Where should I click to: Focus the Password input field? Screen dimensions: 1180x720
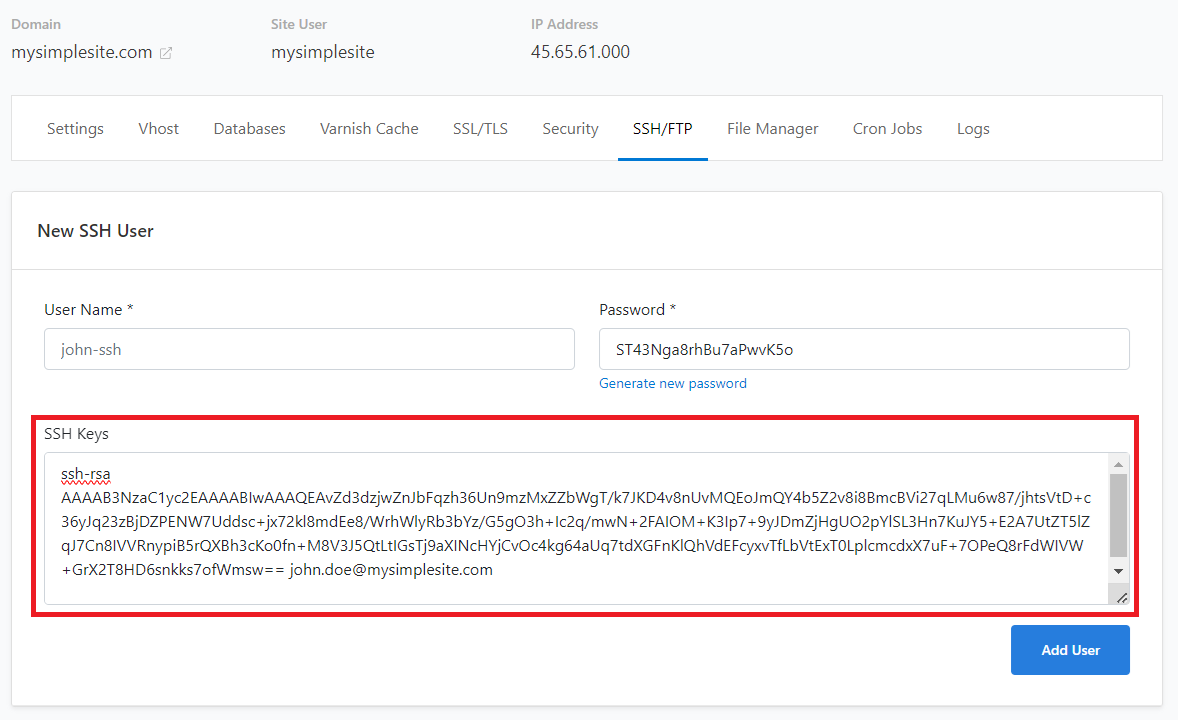864,349
